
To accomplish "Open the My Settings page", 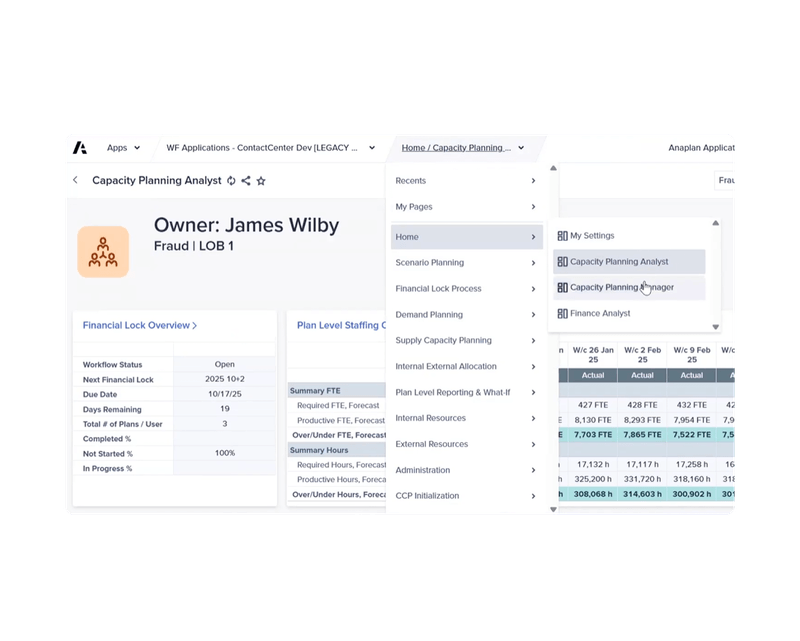I will coord(629,236).
